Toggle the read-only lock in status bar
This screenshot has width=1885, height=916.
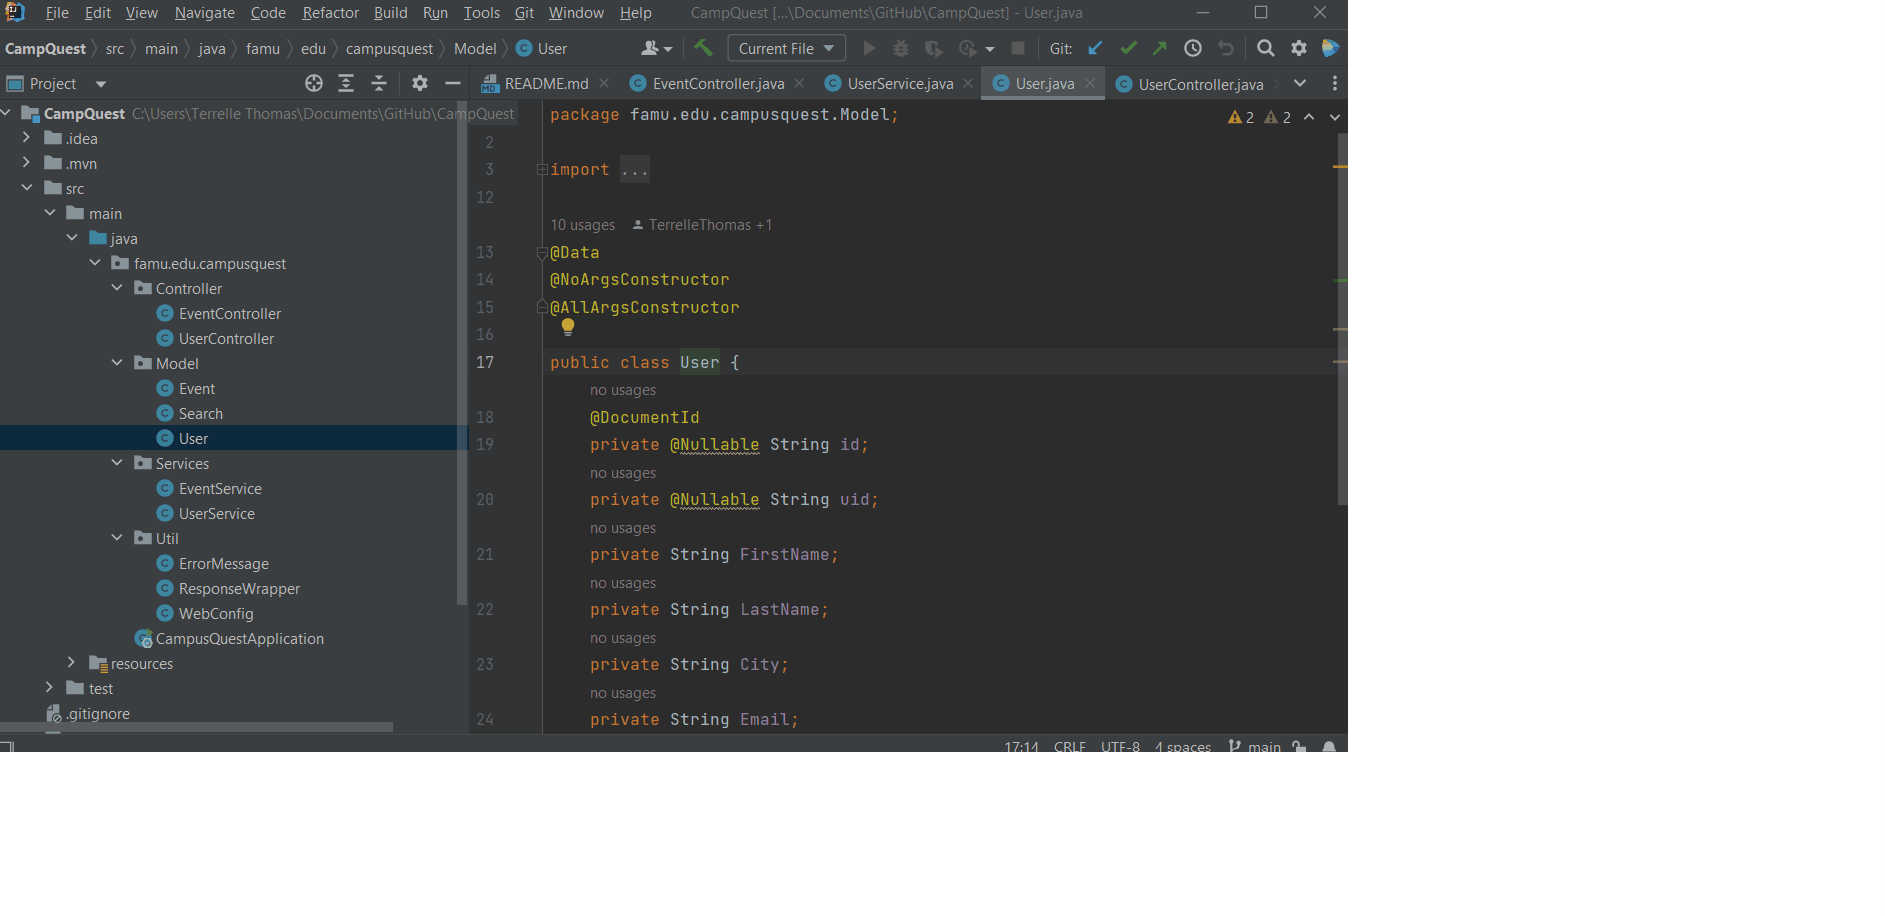pos(1299,746)
